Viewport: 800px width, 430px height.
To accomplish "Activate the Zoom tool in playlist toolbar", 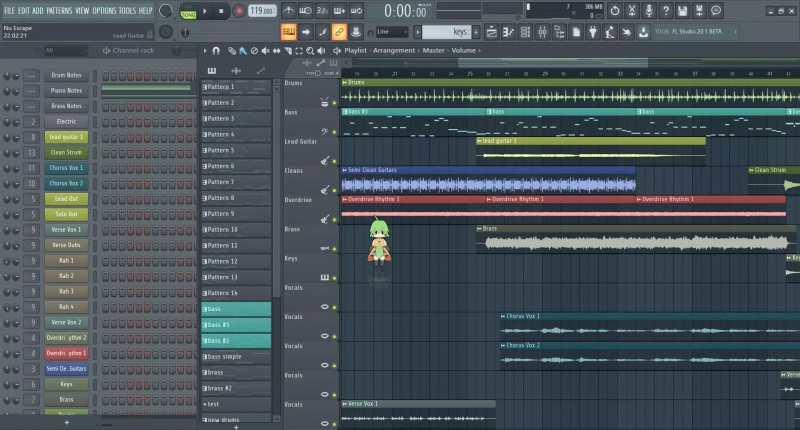I will pyautogui.click(x=310, y=50).
